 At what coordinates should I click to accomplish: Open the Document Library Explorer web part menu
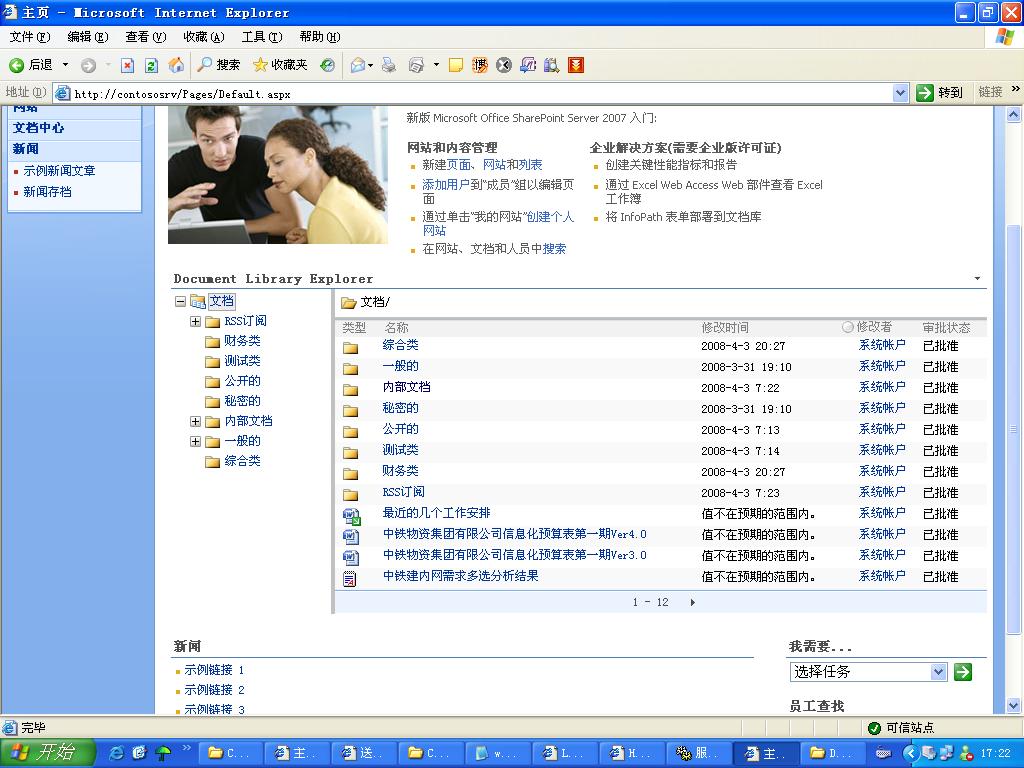[977, 279]
